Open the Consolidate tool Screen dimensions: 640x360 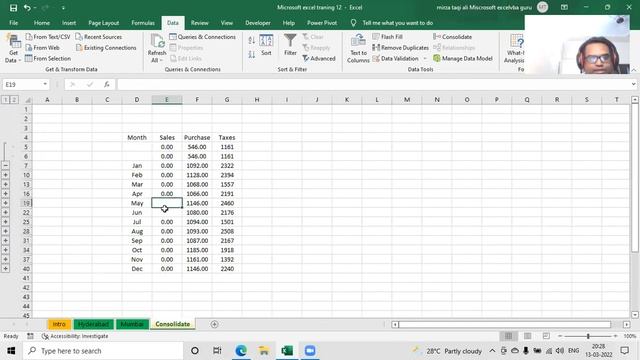452,37
